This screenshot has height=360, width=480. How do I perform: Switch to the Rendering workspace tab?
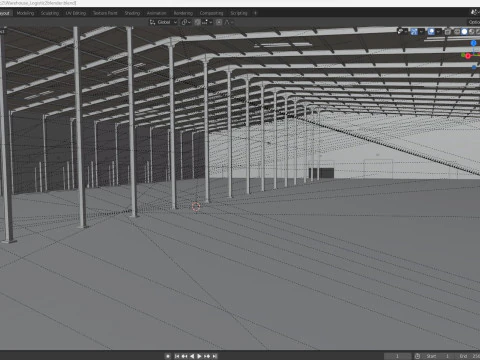point(183,13)
